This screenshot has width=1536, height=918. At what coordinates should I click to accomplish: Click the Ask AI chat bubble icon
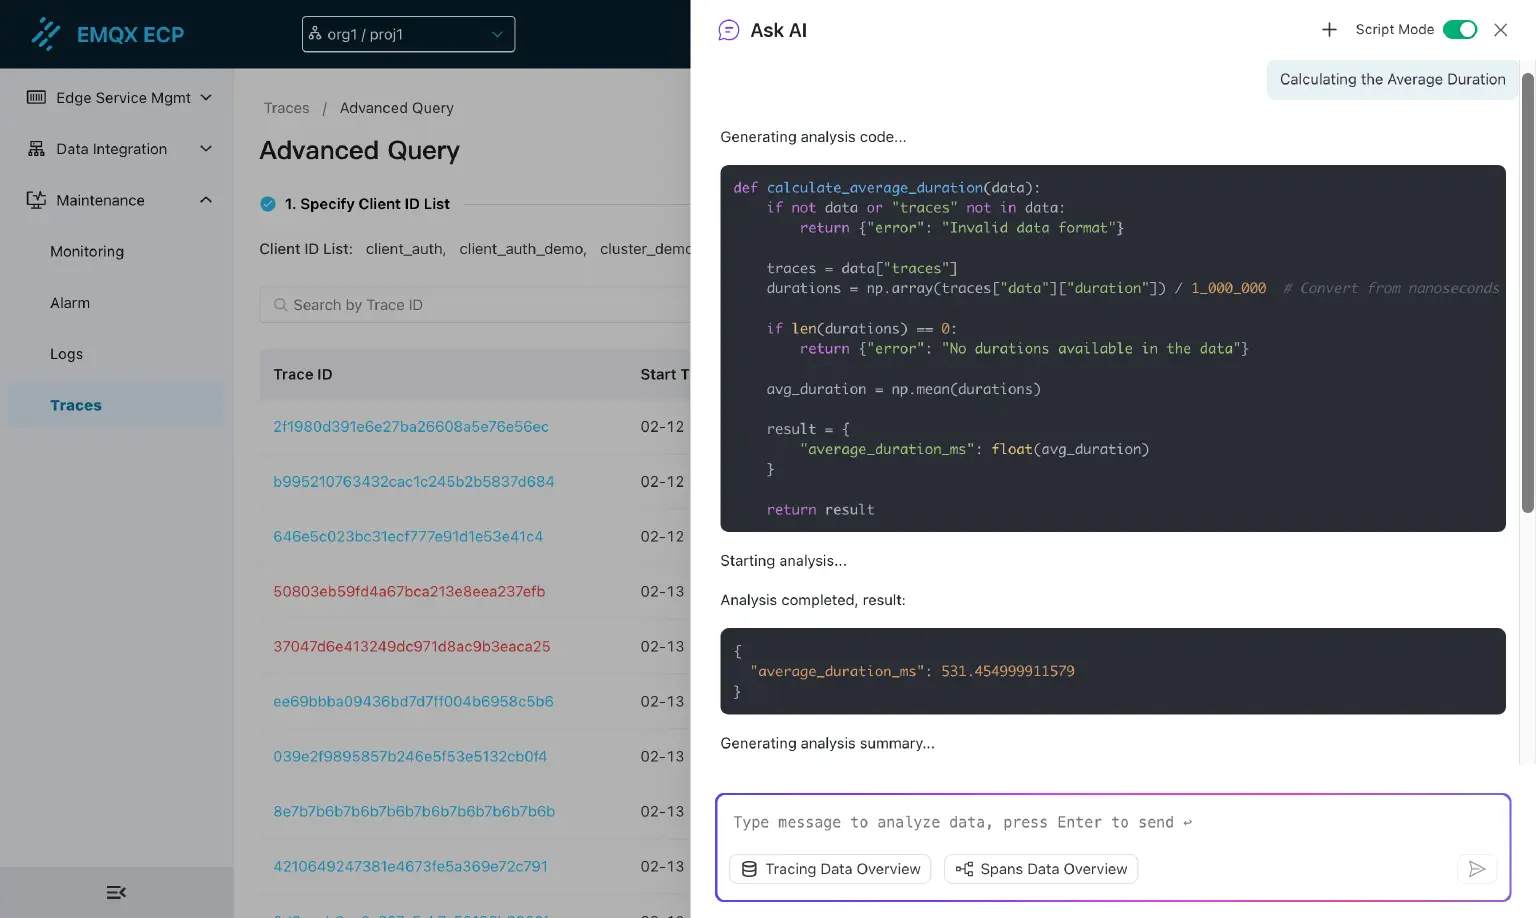729,30
